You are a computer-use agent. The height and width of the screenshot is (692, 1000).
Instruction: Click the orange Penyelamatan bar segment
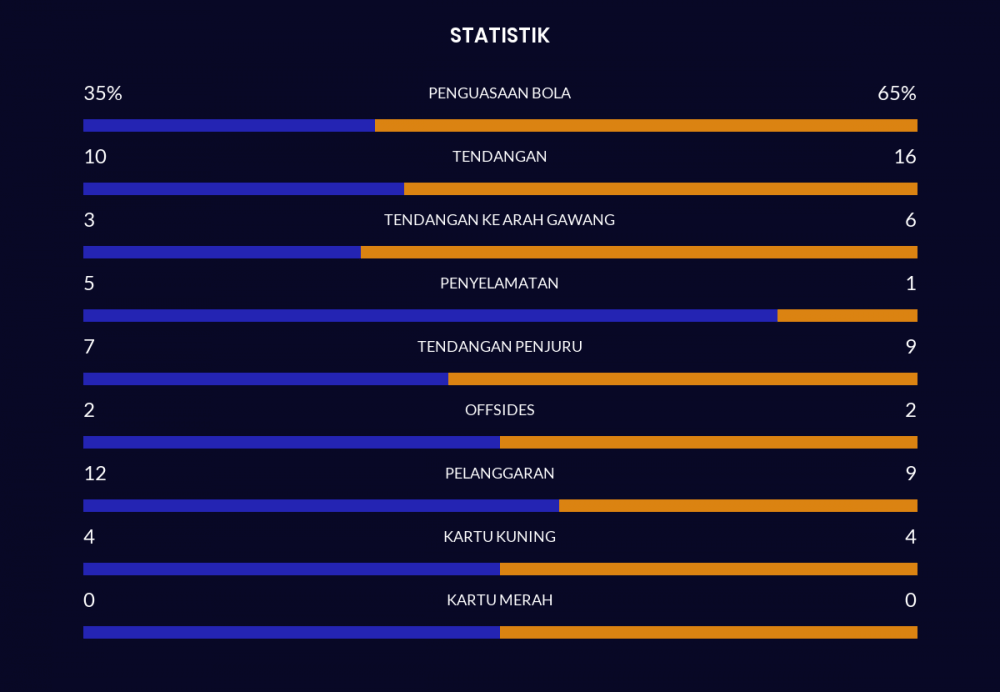tap(847, 316)
